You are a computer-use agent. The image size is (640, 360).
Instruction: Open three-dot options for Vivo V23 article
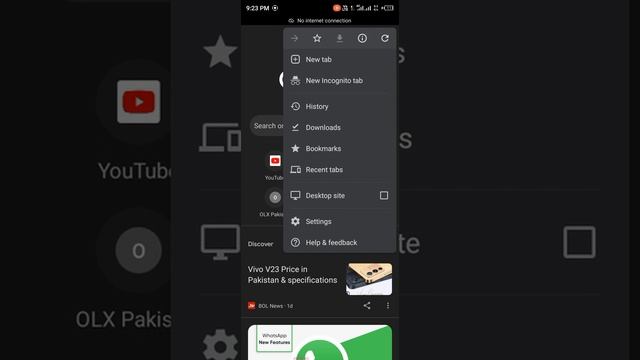388,305
